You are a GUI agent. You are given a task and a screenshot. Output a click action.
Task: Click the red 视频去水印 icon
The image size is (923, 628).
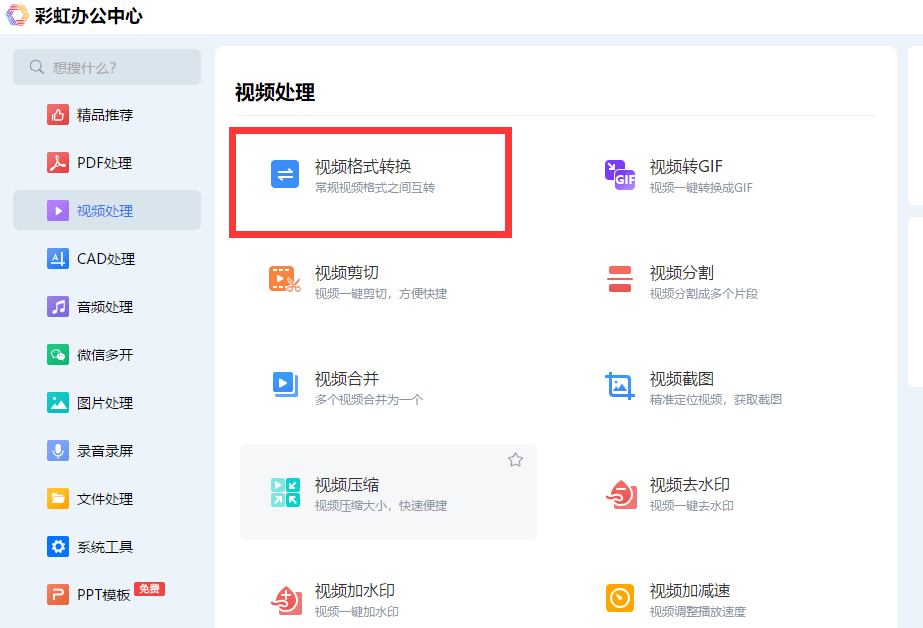tap(621, 494)
